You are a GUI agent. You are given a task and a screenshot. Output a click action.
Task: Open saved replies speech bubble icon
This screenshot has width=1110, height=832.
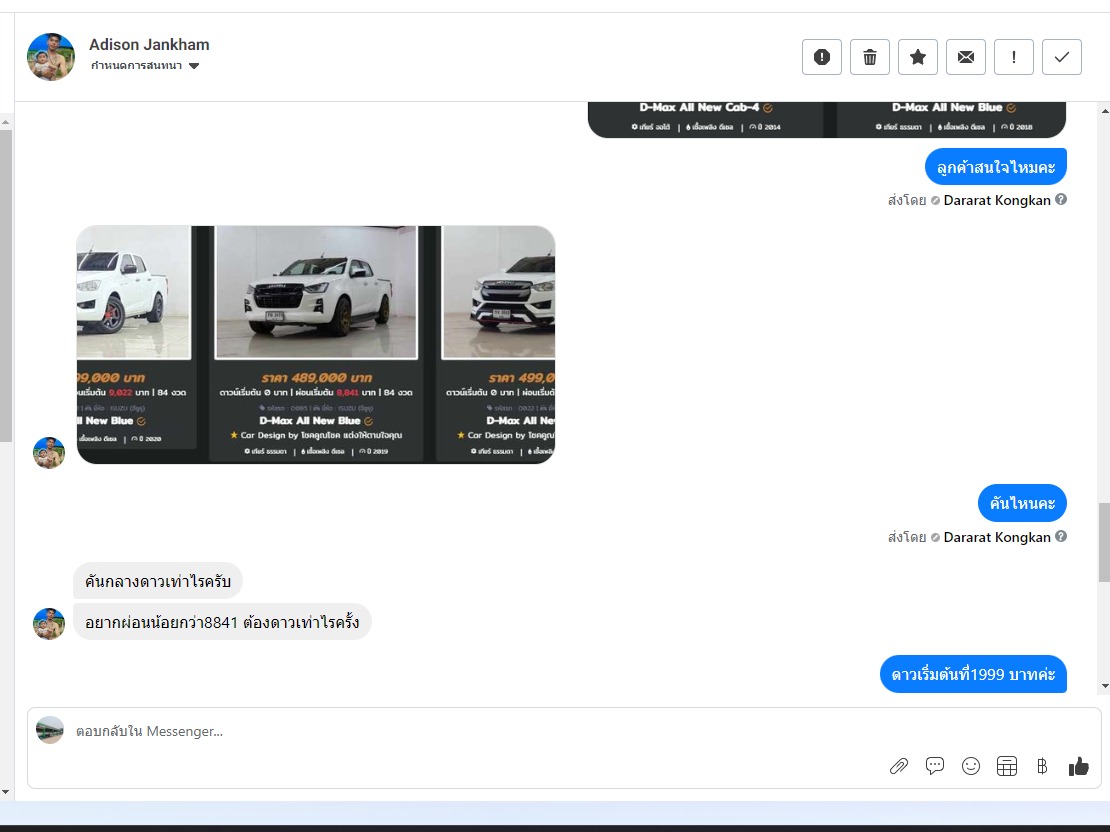click(x=934, y=766)
